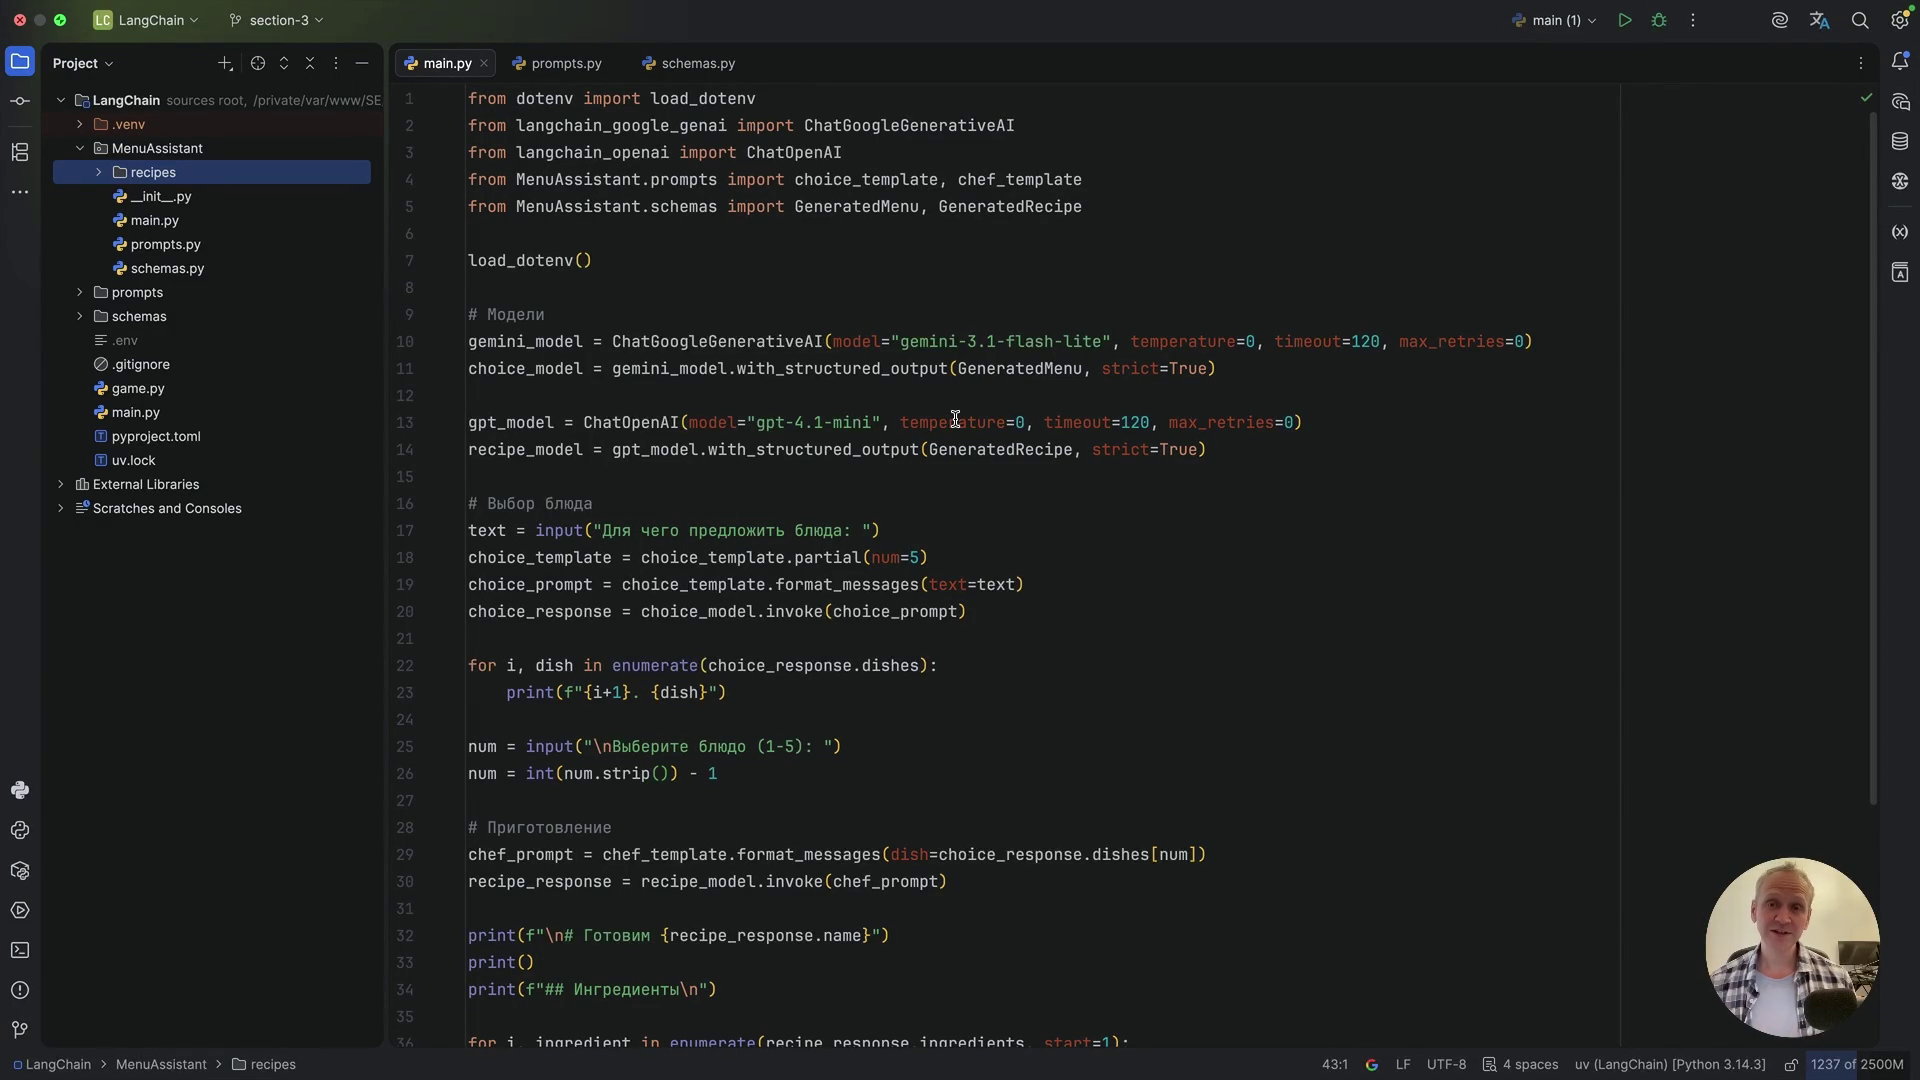1920x1080 pixels.
Task: Open the Project tool window icon
Action: tap(20, 62)
